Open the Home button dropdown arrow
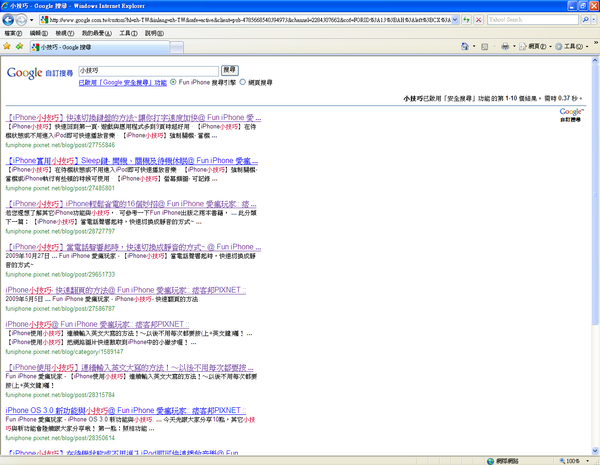The height and width of the screenshot is (465, 600). pos(474,46)
